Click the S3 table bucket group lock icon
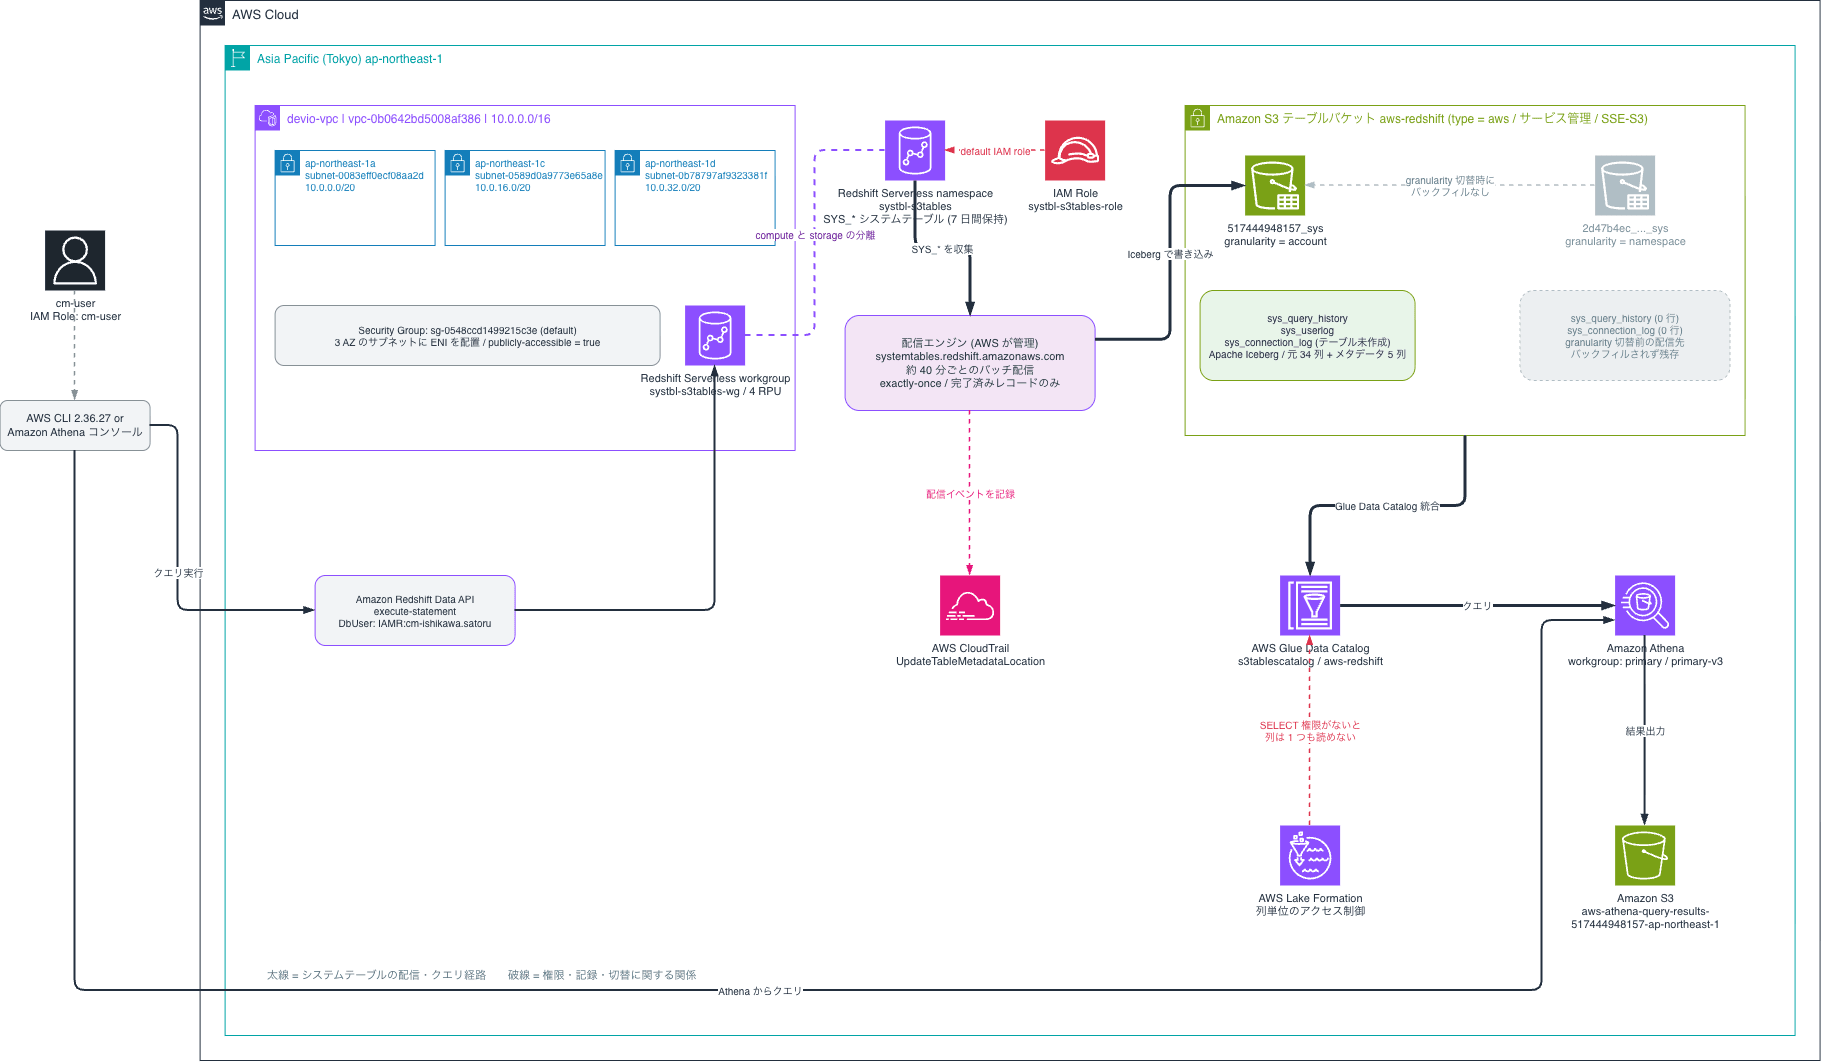 (x=1197, y=118)
